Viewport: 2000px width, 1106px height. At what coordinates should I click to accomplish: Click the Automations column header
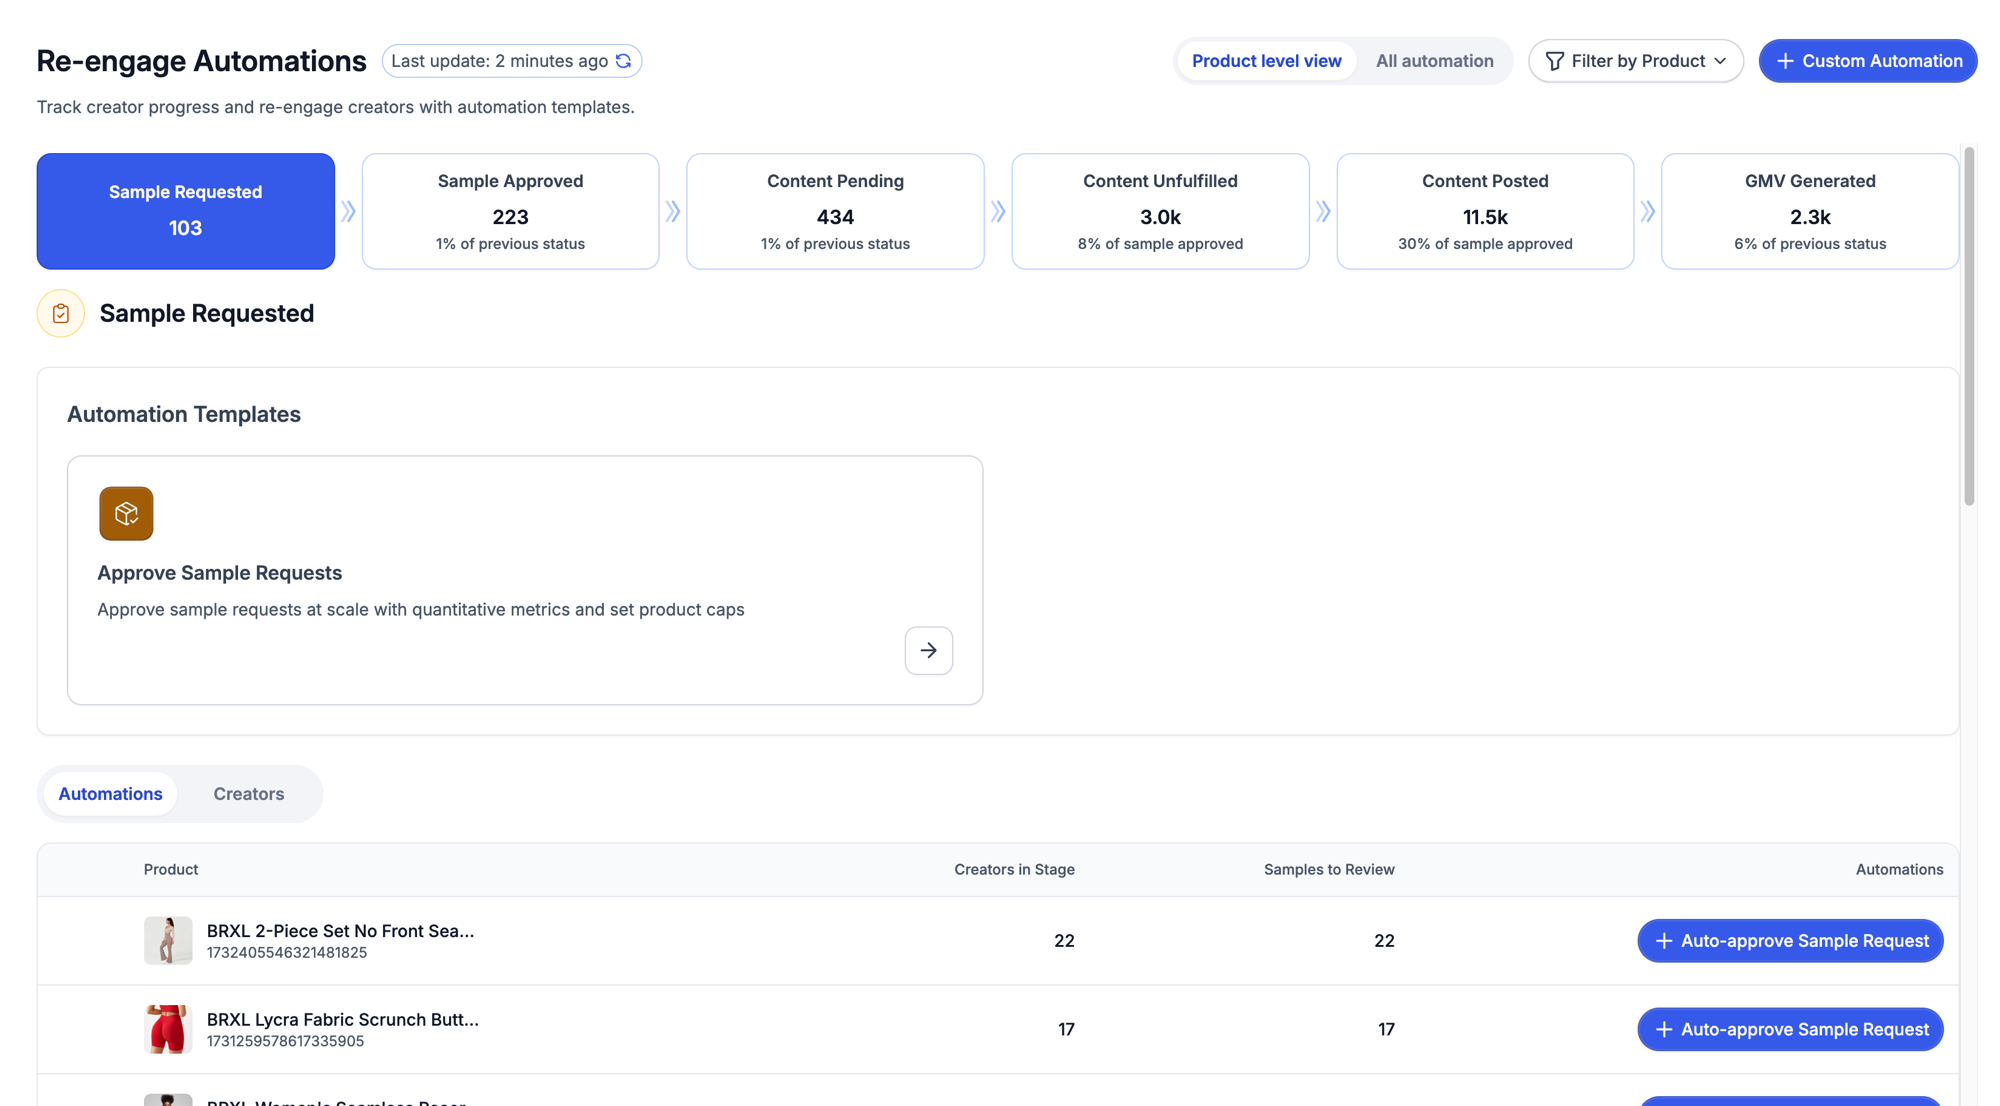click(x=1899, y=870)
